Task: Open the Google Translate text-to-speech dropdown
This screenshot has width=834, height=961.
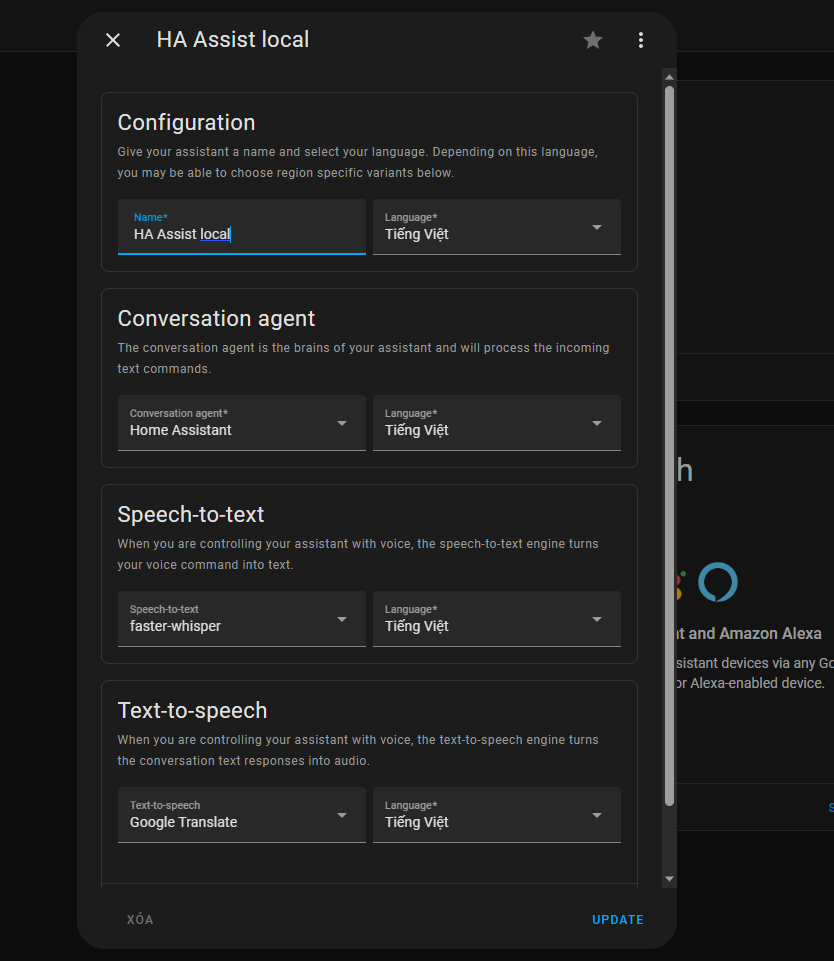Action: [x=241, y=815]
